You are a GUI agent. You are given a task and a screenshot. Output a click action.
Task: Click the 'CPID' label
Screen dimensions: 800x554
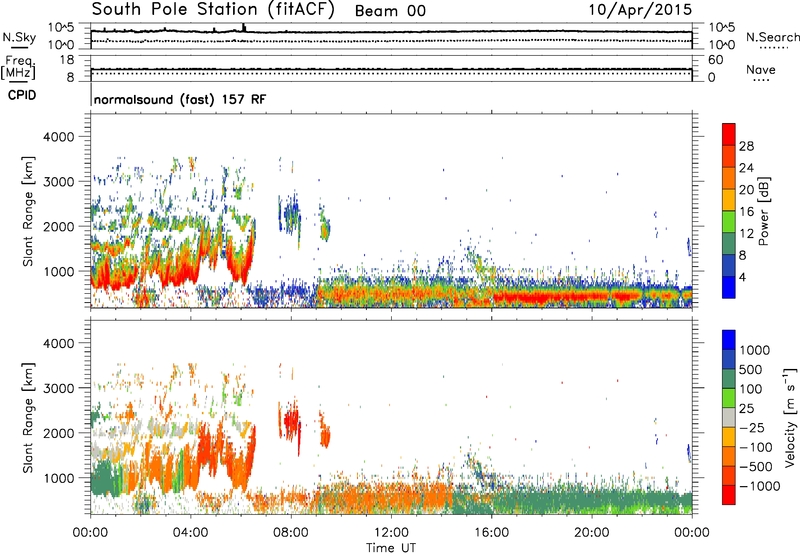(22, 95)
